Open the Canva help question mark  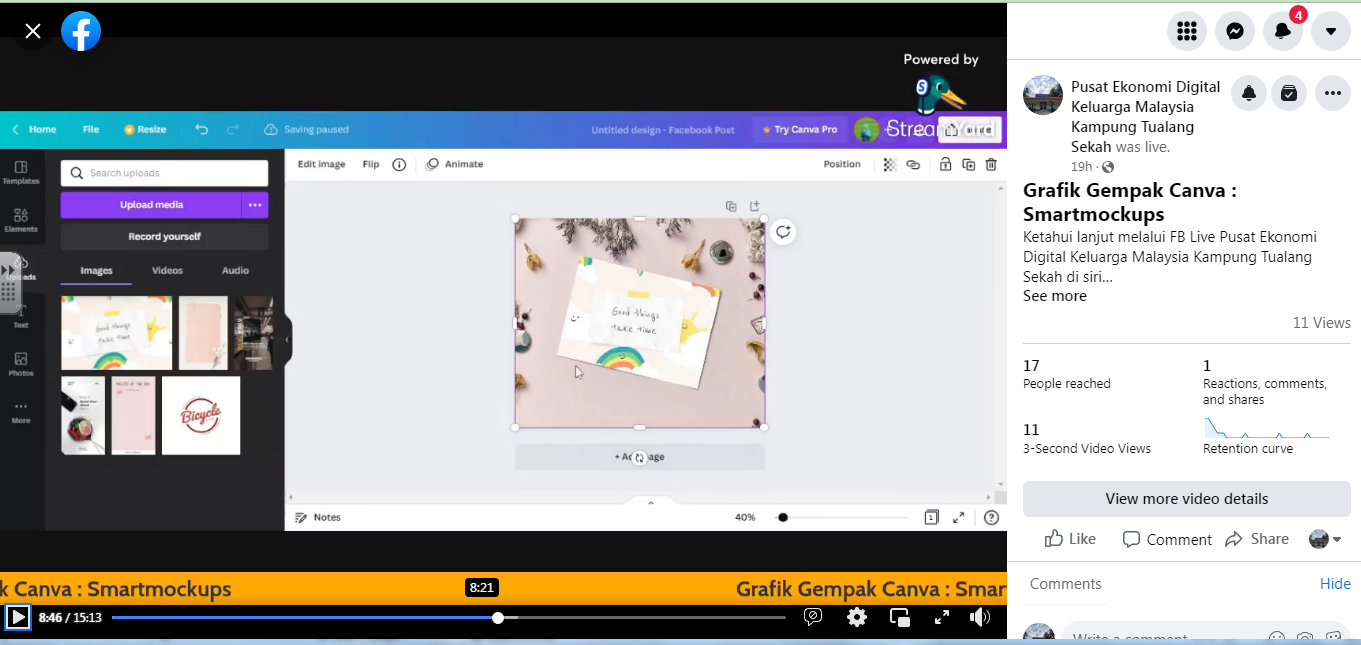tap(991, 517)
